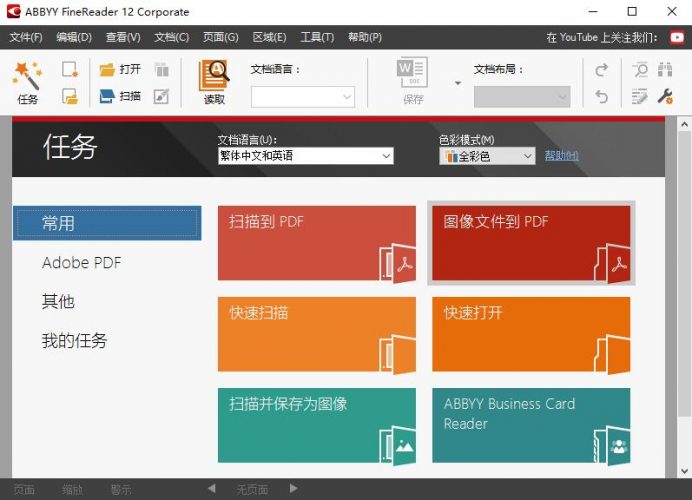Go to previous page arrow in status bar
The height and width of the screenshot is (500, 692).
pos(211,489)
